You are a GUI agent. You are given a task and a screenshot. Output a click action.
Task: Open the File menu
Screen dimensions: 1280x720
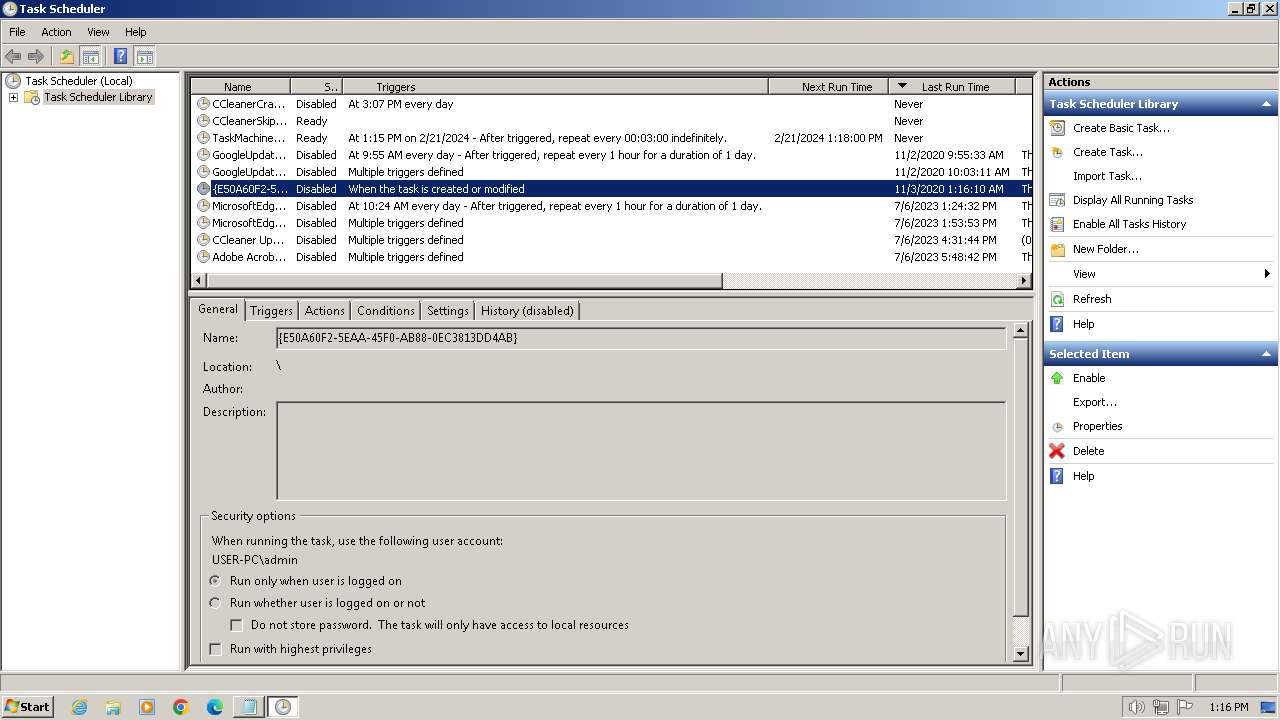[x=17, y=32]
